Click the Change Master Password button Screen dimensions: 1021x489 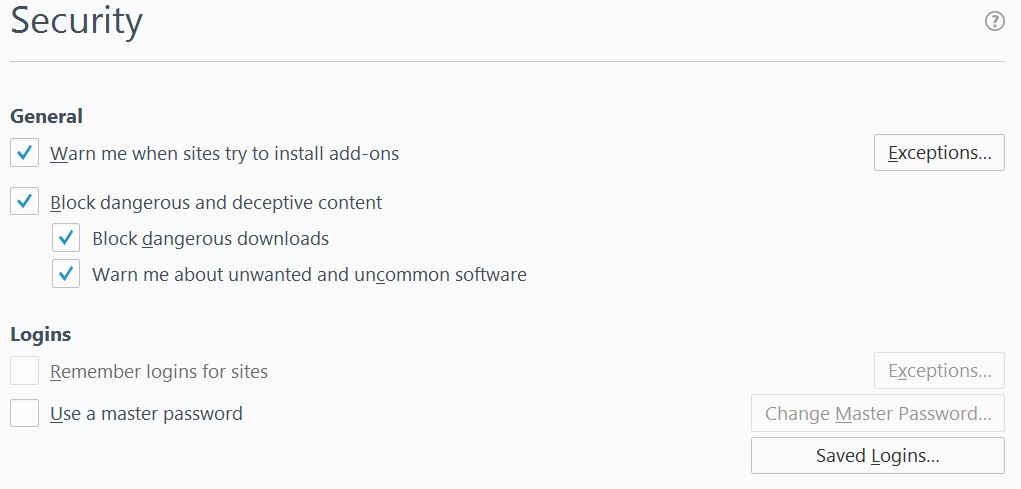(878, 413)
